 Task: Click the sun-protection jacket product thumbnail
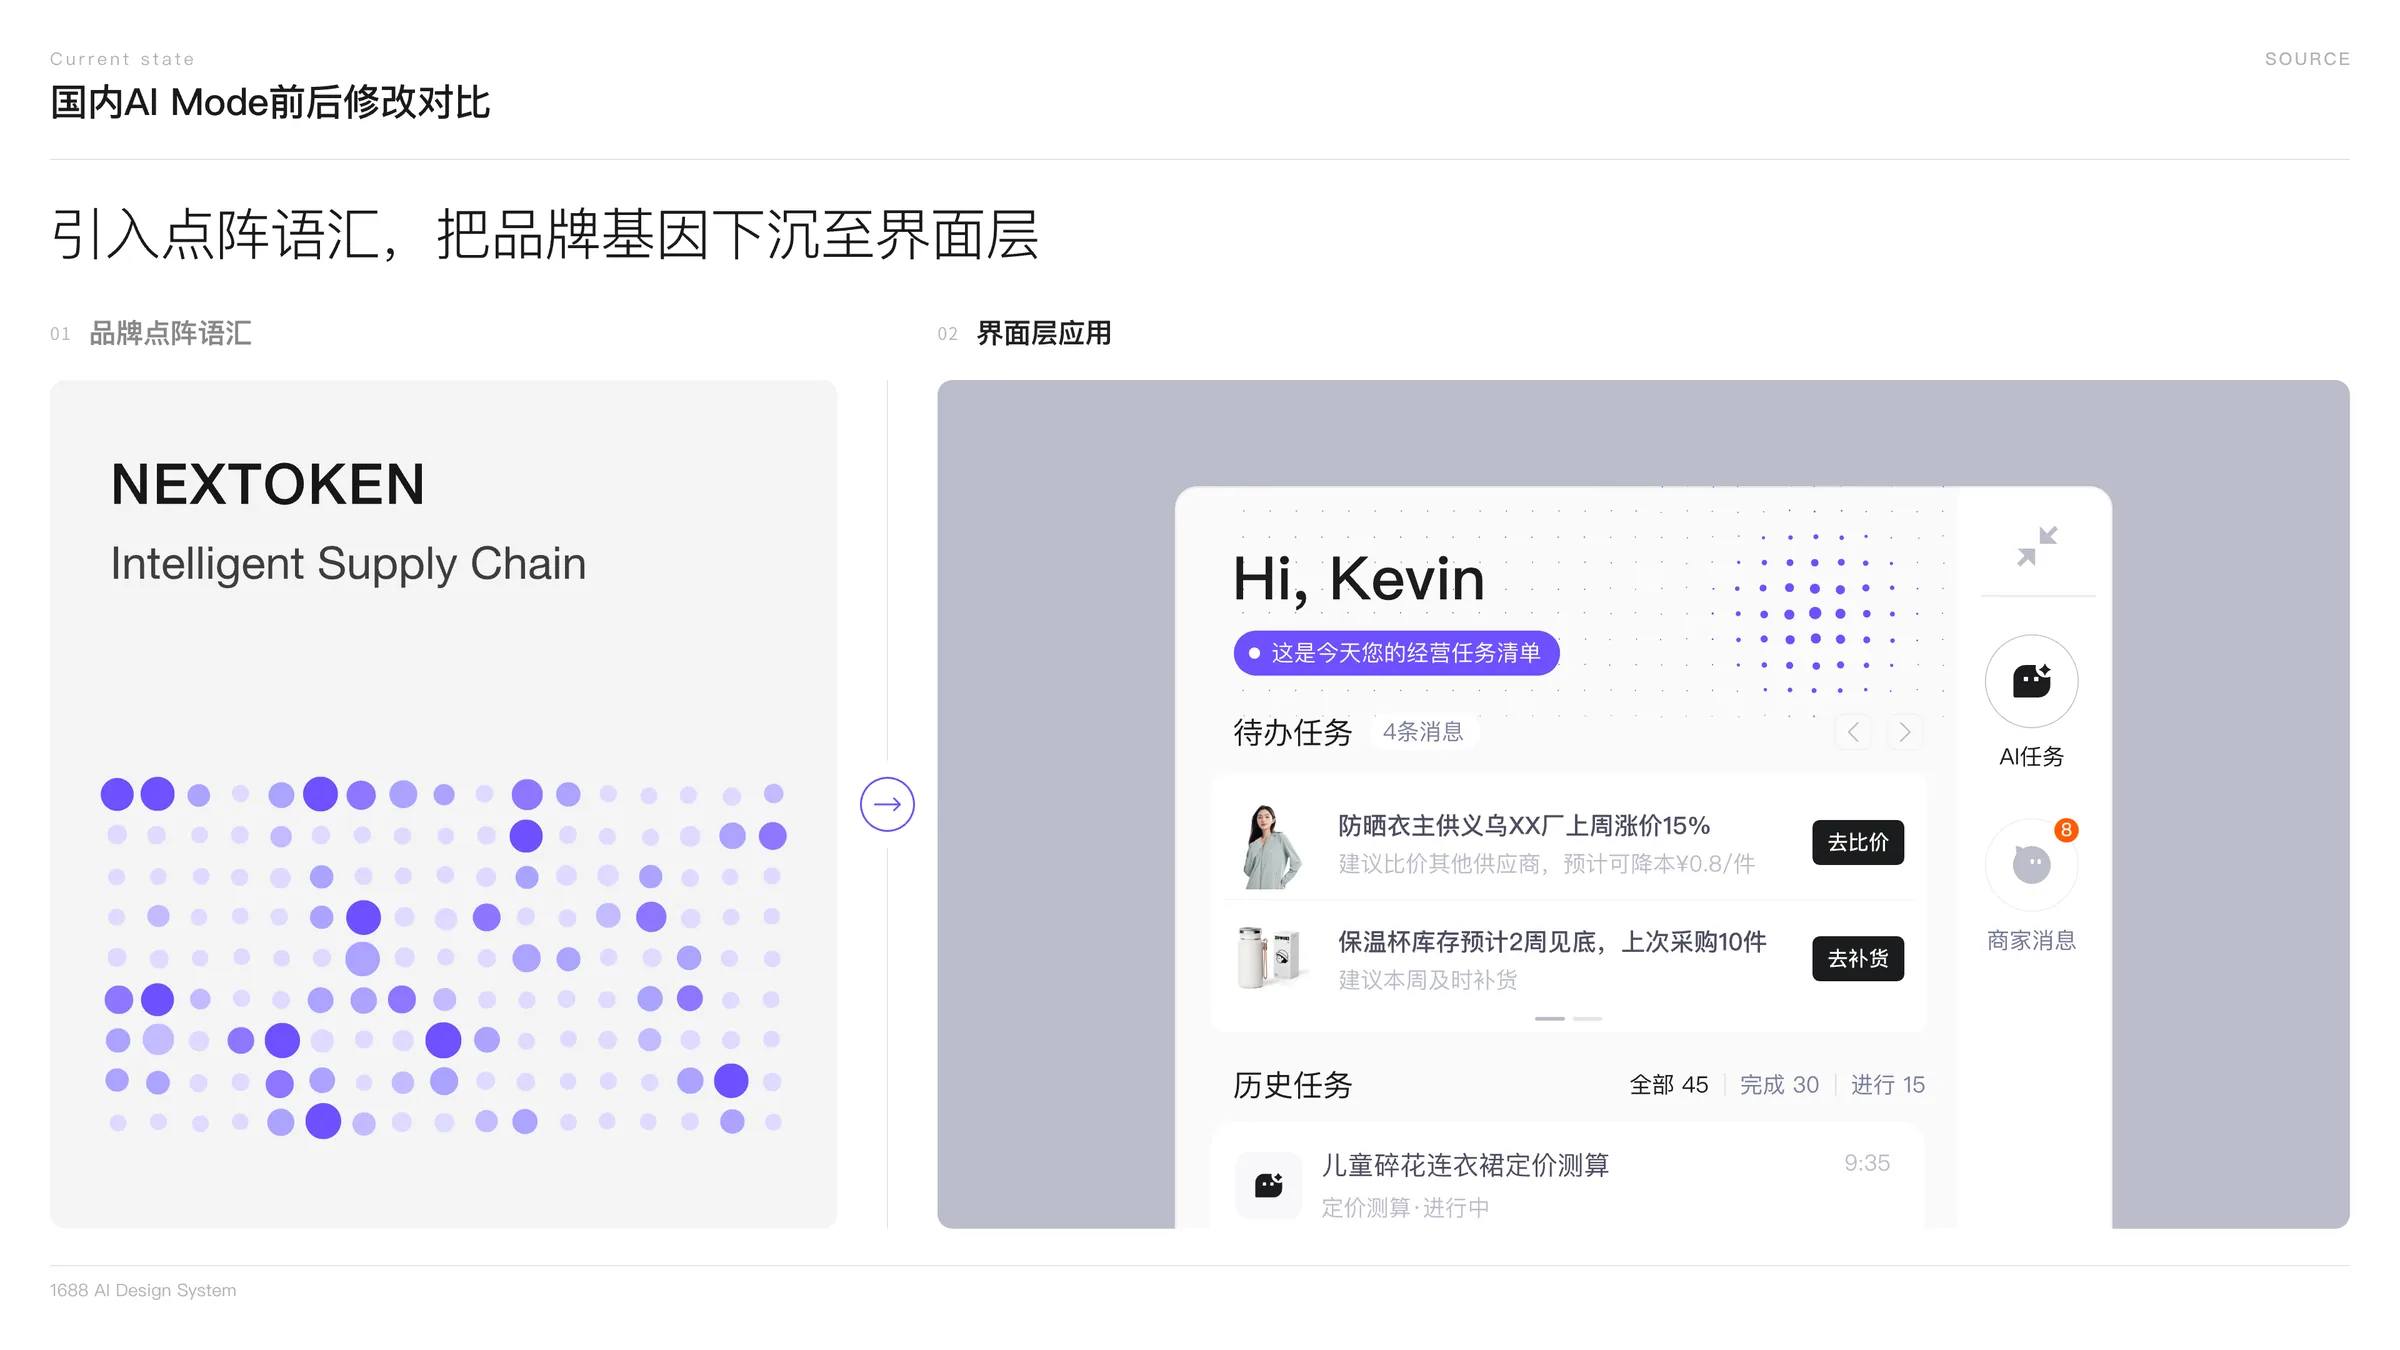coord(1272,846)
